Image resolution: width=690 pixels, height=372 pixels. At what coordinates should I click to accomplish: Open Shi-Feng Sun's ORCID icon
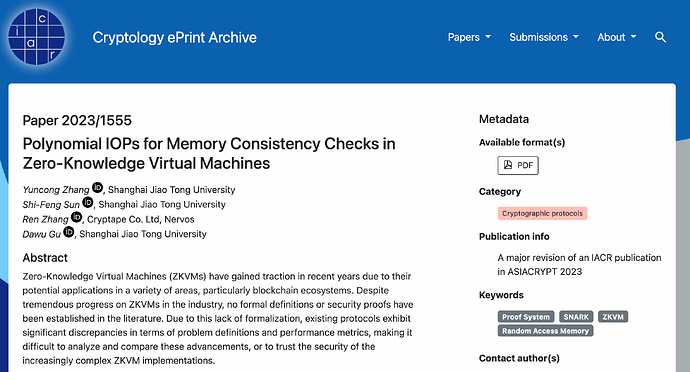click(x=88, y=202)
